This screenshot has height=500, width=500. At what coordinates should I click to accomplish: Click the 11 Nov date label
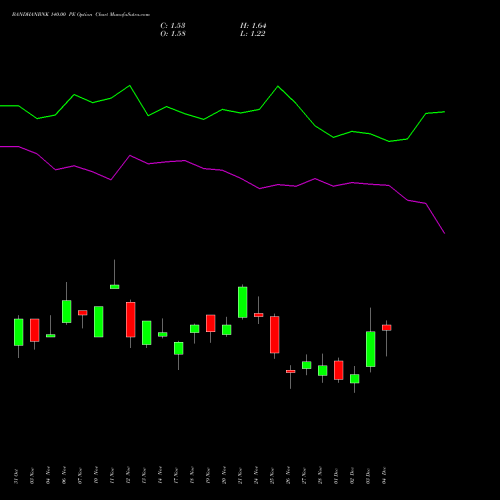point(112,476)
